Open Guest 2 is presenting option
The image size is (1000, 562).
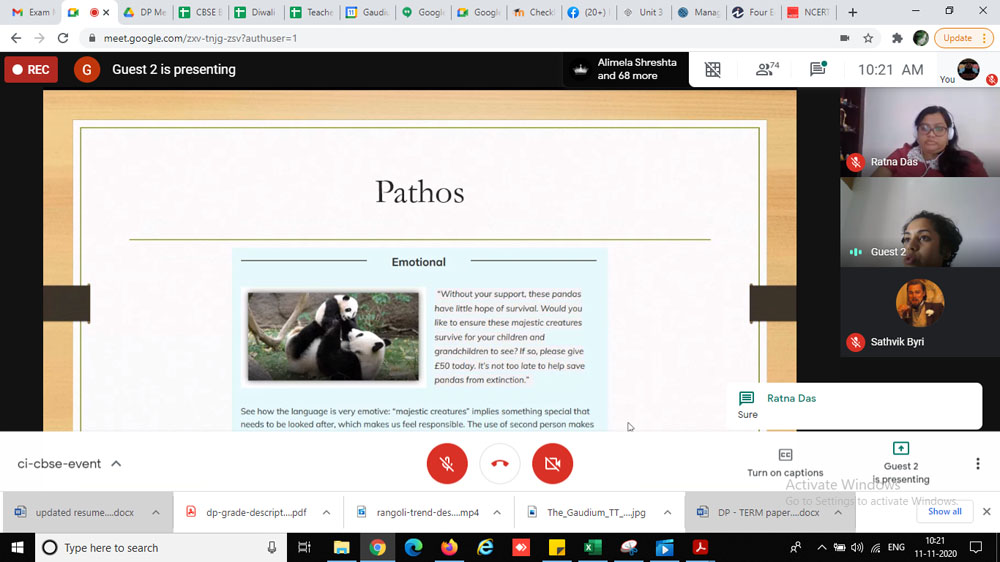901,464
